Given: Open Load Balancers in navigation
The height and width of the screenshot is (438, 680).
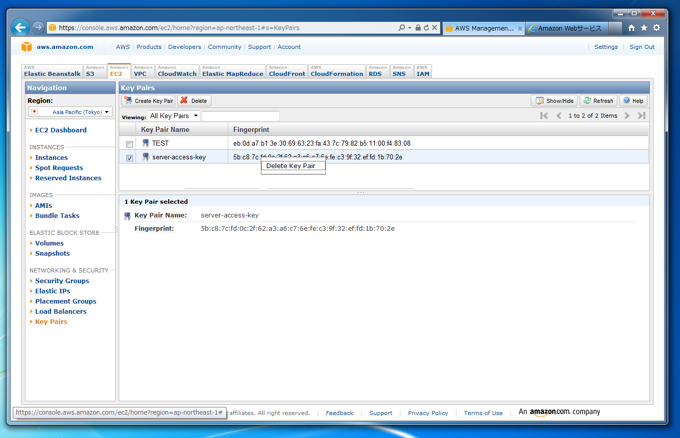Looking at the screenshot, I should point(61,311).
